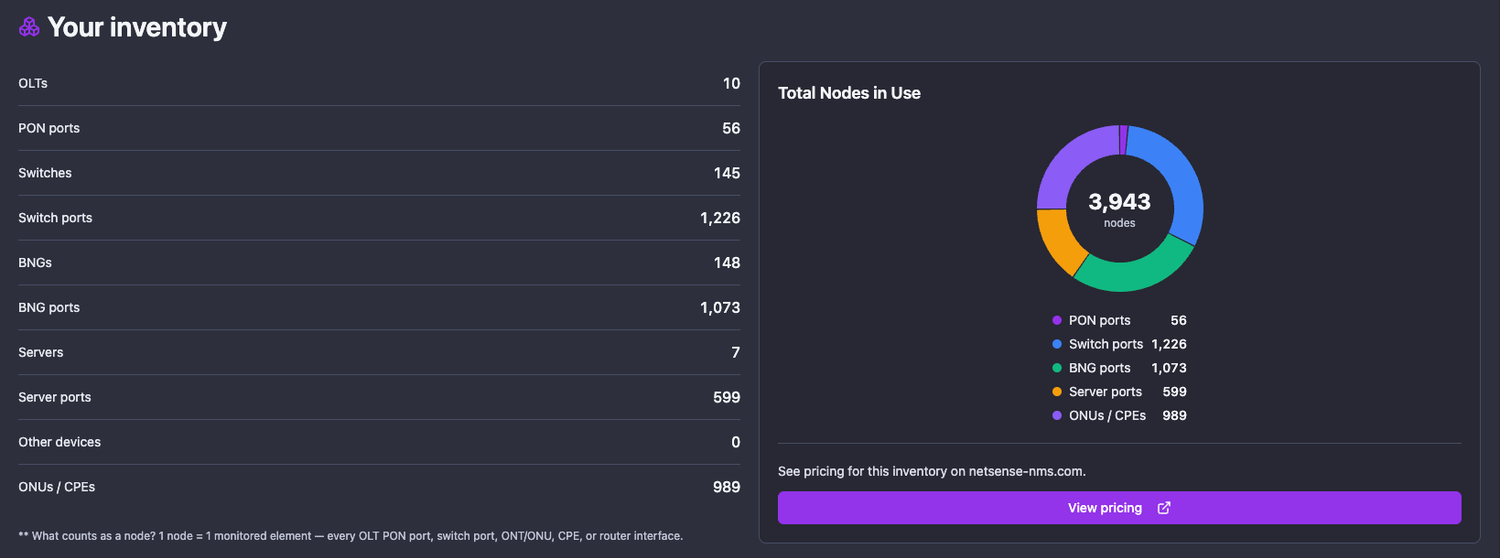The height and width of the screenshot is (558, 1500).
Task: Click the ONUs / CPEs legend label
Action: coord(1108,416)
